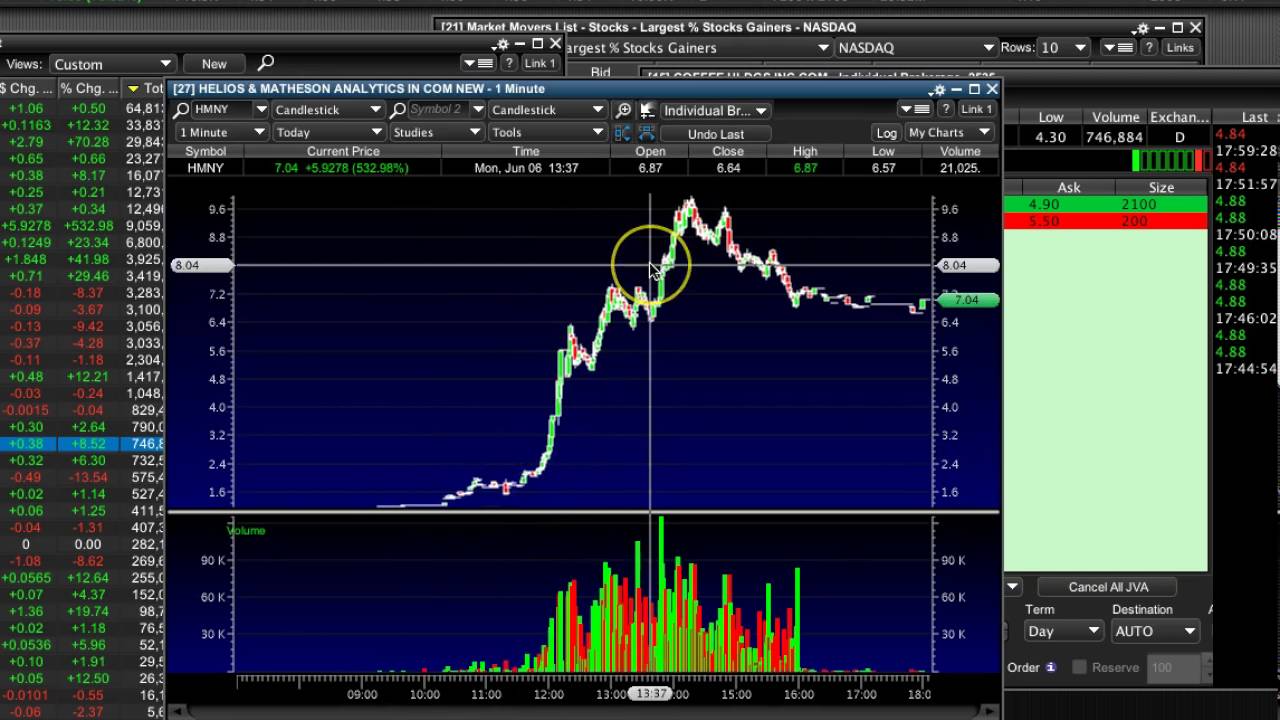This screenshot has width=1280, height=720.
Task: Select the +5.9278 +532.98 watchlist row
Action: coord(82,226)
